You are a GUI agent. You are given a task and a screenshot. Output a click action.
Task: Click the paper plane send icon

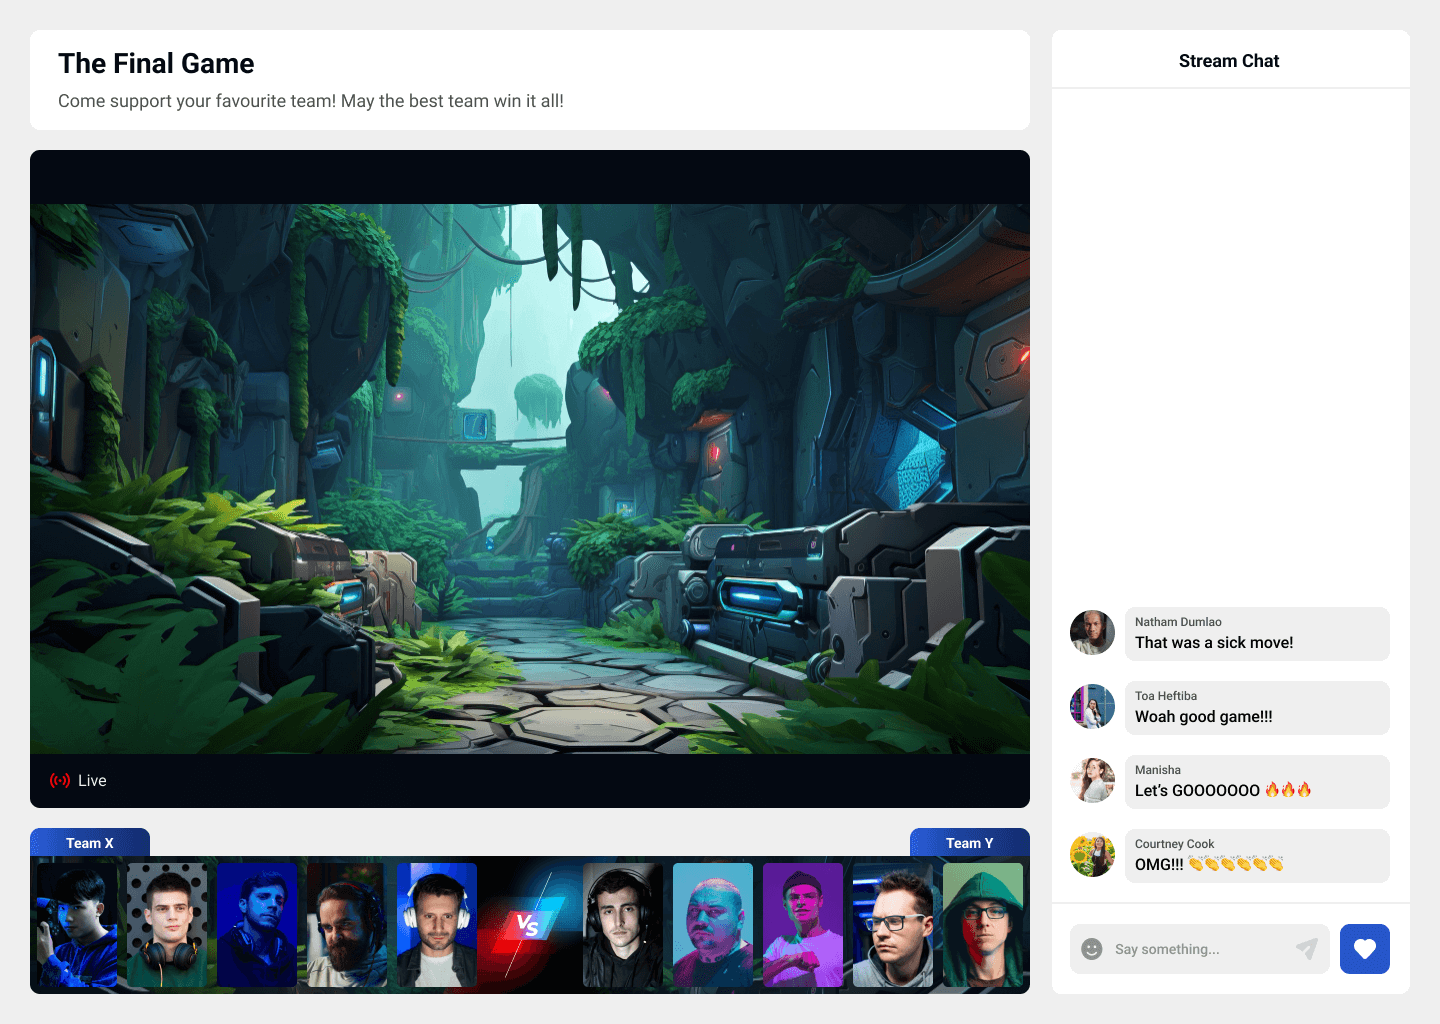click(x=1307, y=949)
